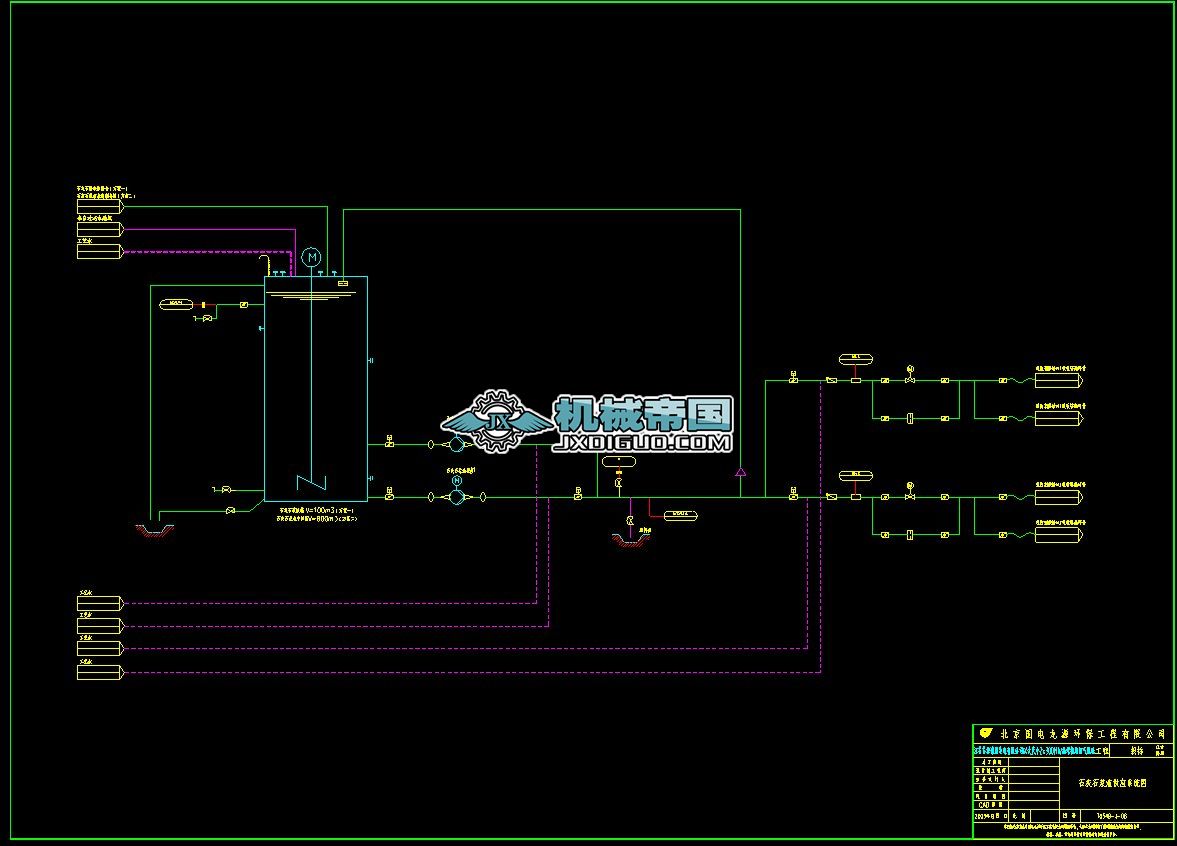Select the agitator motor M symbol above the tank

pyautogui.click(x=311, y=257)
